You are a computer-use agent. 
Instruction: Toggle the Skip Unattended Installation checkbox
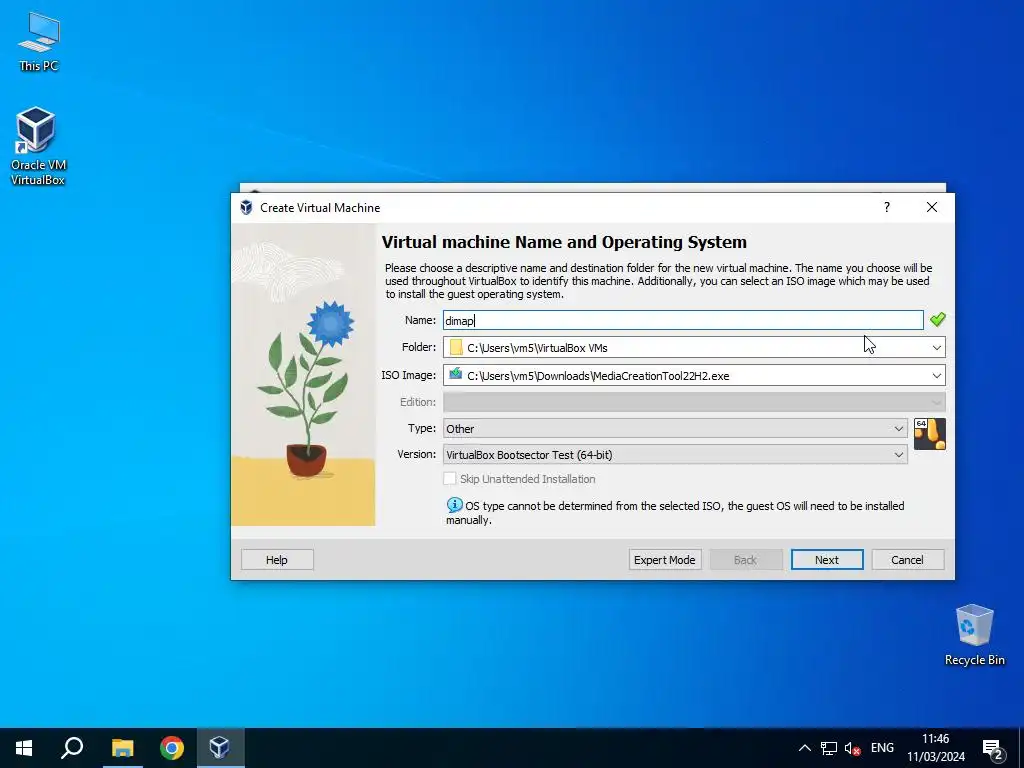(x=449, y=479)
